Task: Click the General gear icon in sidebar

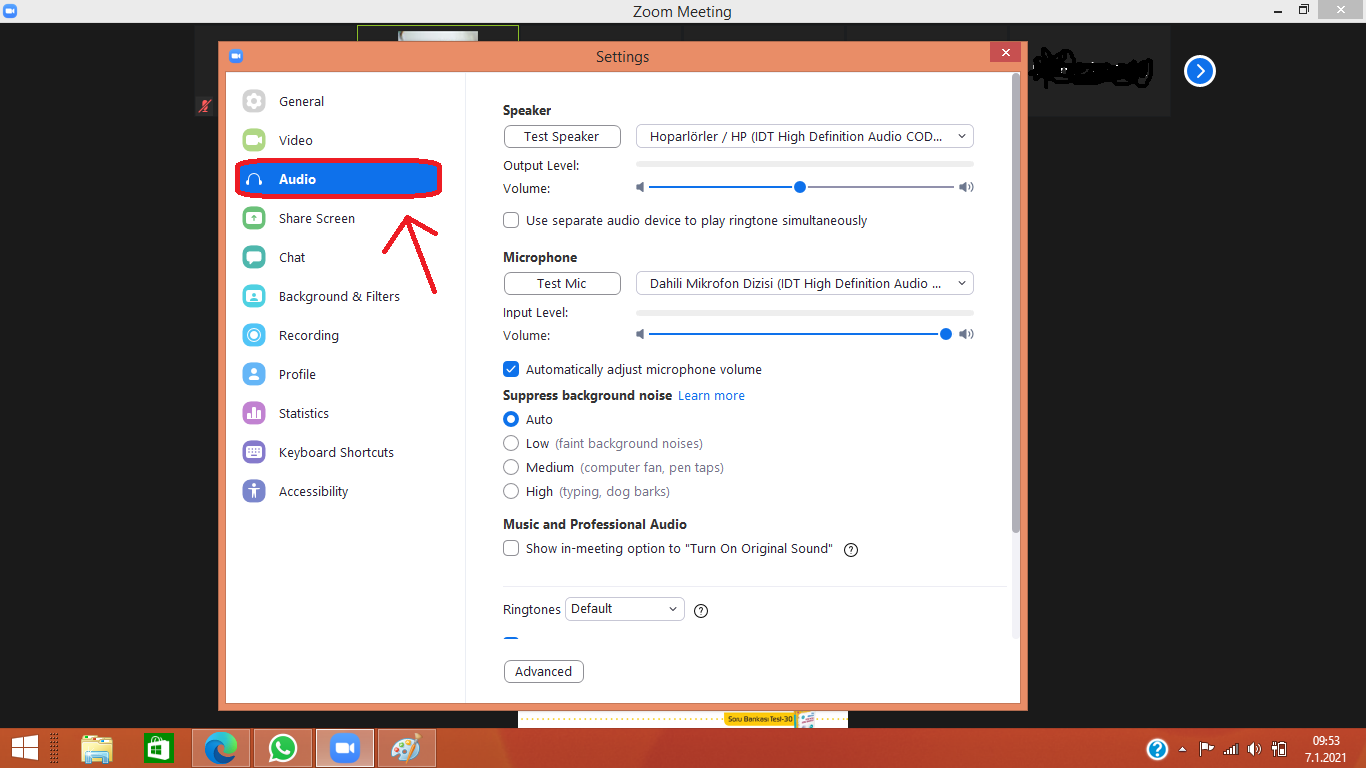Action: (x=254, y=101)
